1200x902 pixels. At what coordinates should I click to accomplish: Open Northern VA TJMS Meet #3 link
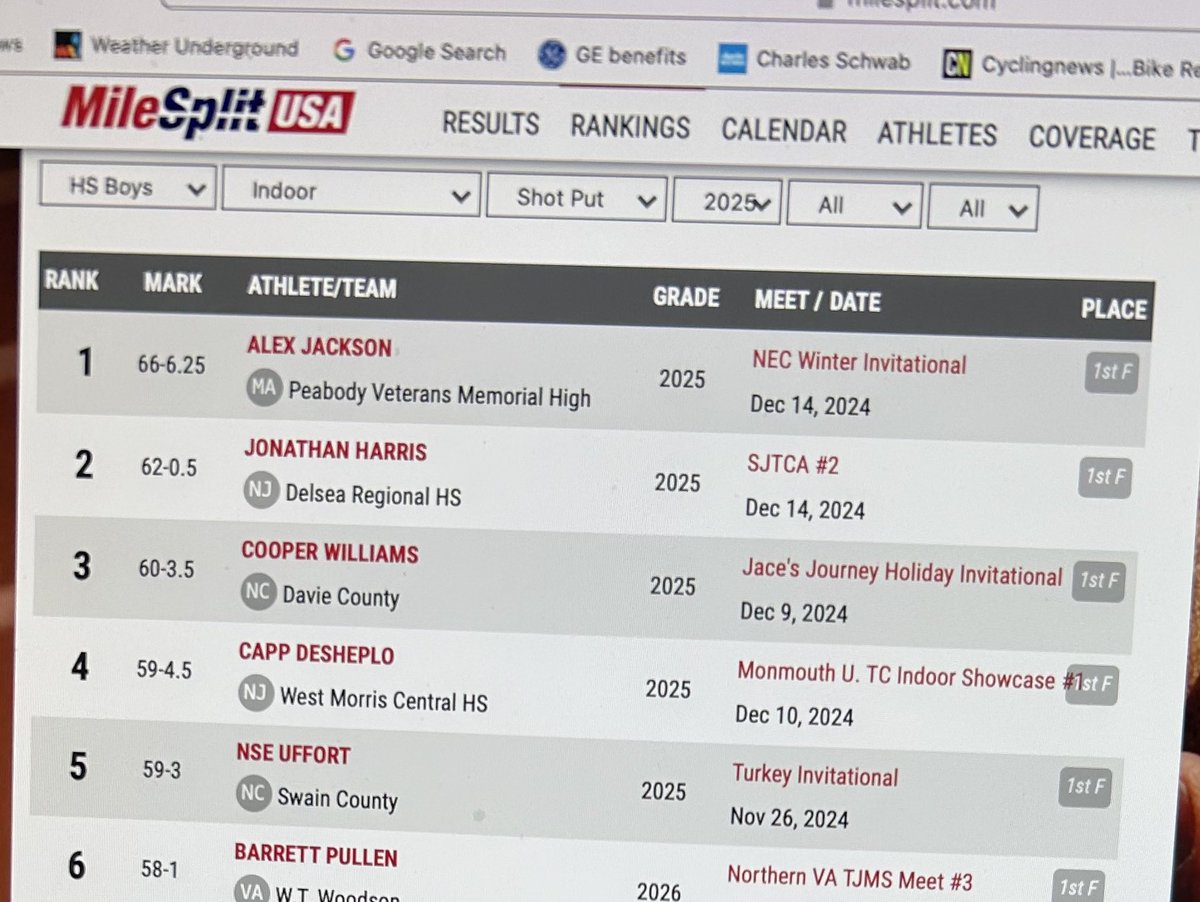(849, 879)
